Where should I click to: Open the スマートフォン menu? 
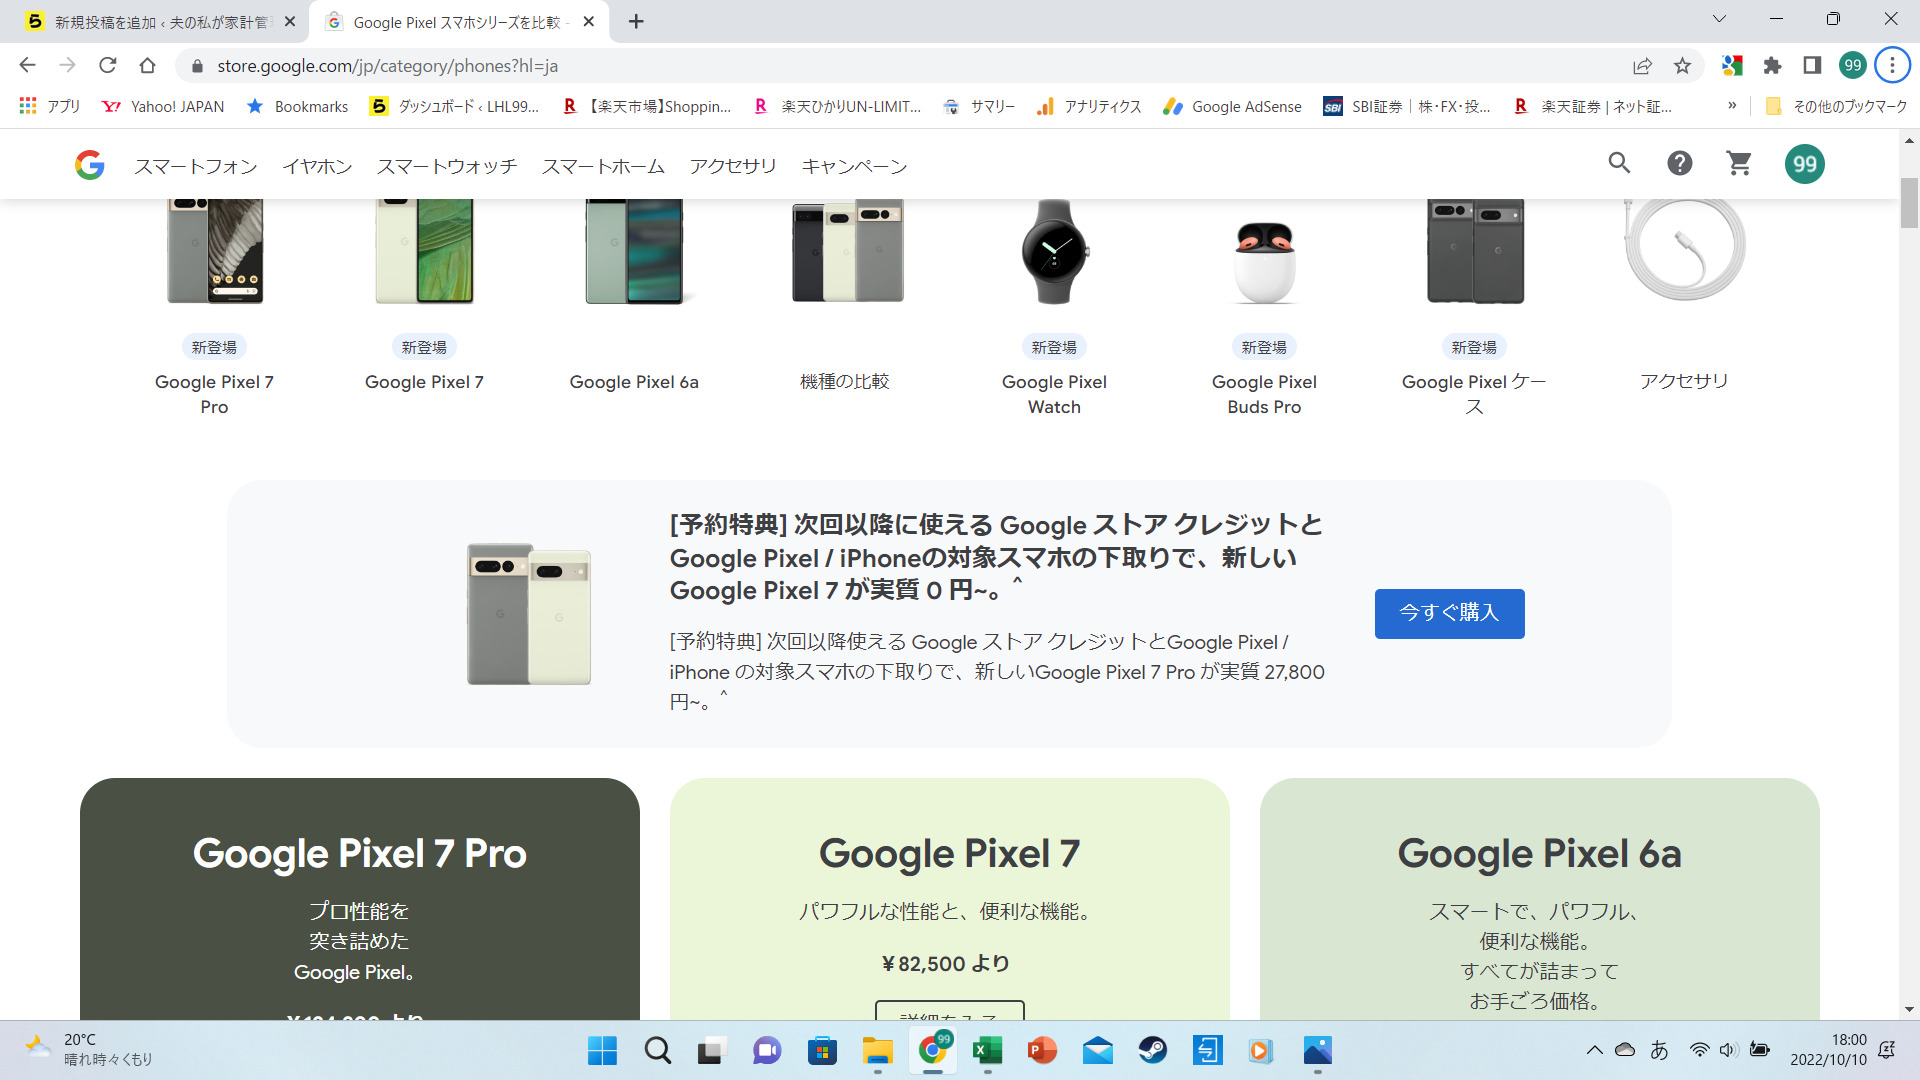click(196, 166)
